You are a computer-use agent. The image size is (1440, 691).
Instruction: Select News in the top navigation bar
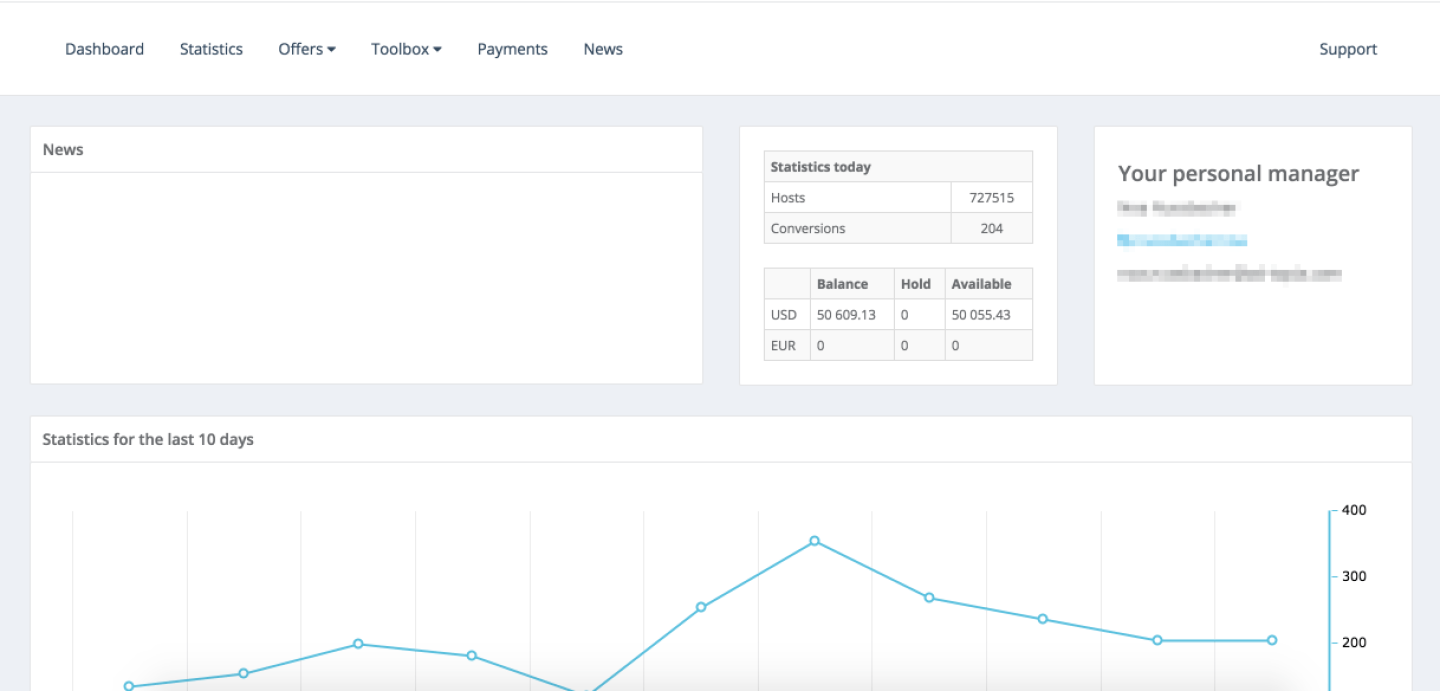(603, 49)
